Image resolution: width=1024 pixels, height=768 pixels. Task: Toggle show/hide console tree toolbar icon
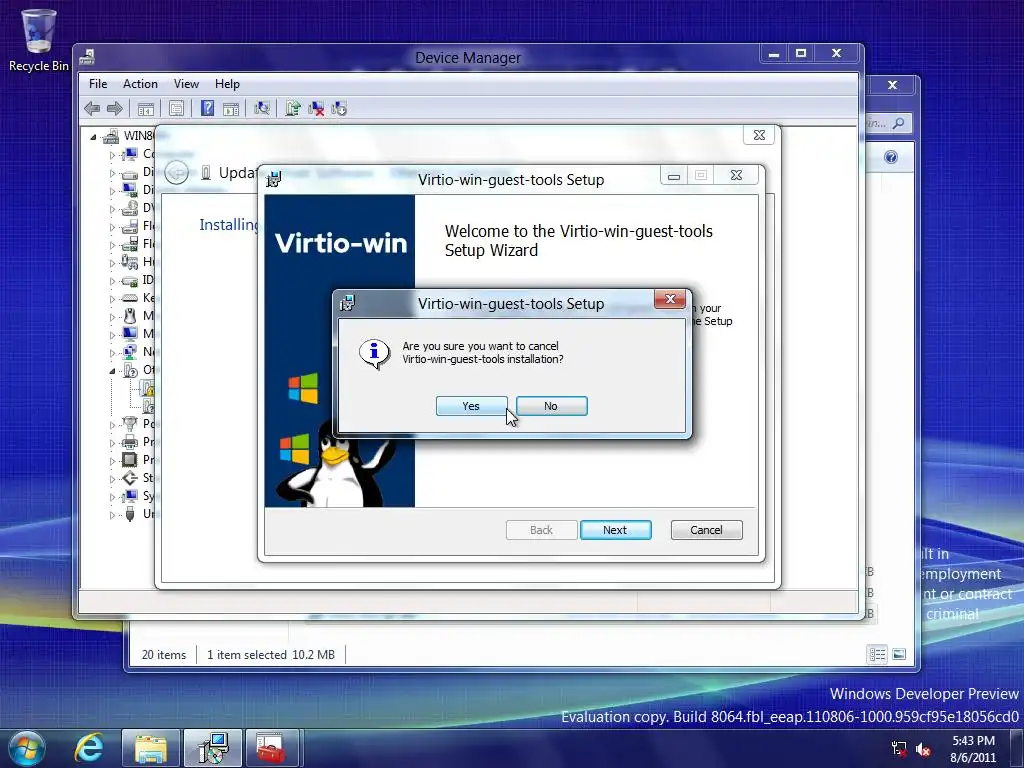click(x=146, y=108)
